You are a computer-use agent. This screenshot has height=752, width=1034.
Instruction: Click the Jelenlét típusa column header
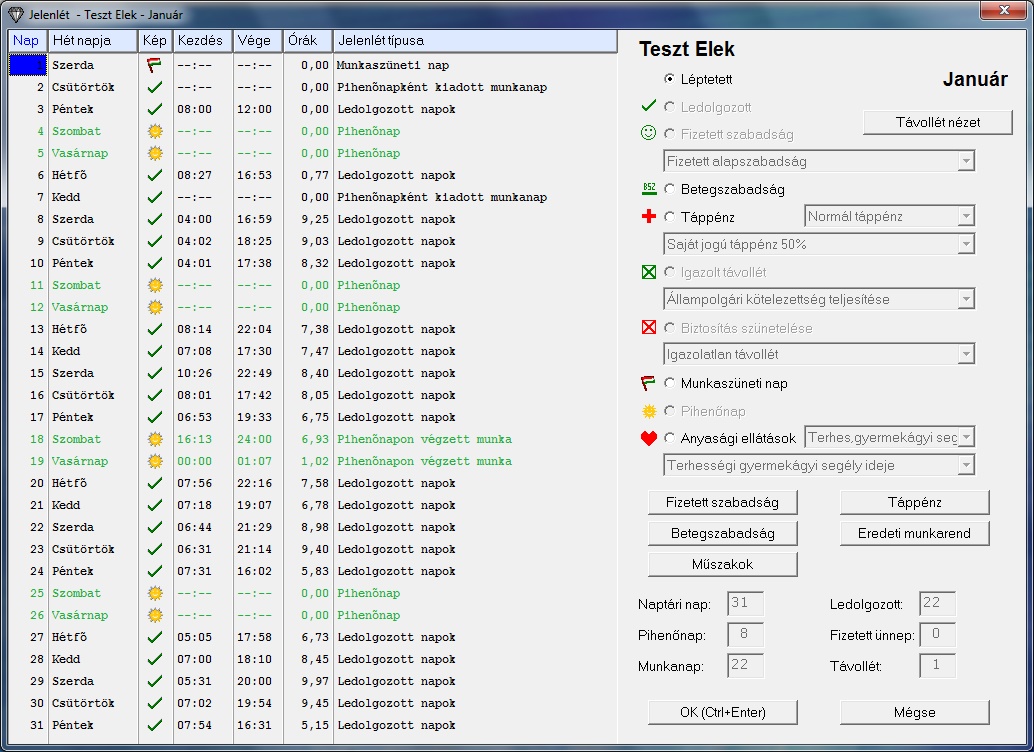(x=474, y=41)
